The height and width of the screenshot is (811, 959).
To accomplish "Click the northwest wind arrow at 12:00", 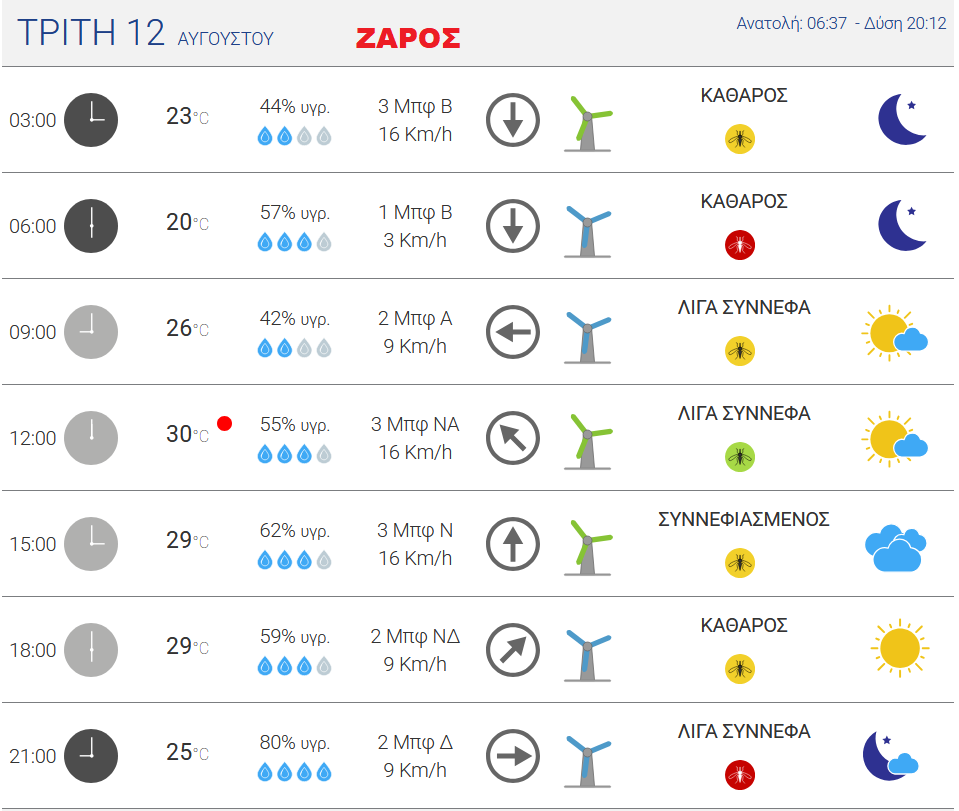I will coord(513,438).
